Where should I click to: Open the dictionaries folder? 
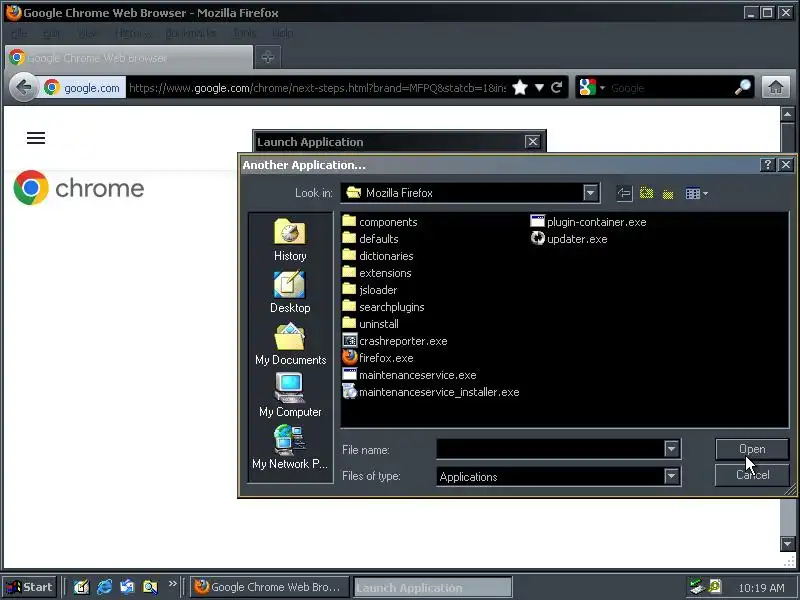point(378,256)
